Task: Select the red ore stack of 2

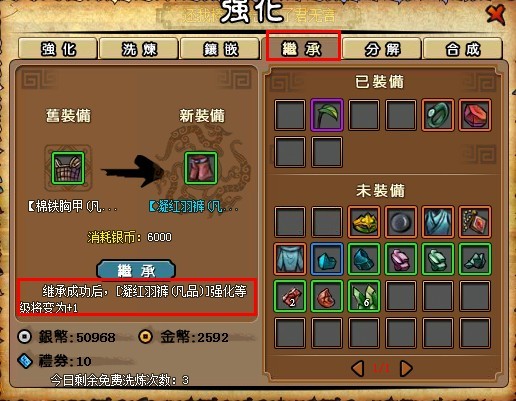Action: (x=290, y=296)
